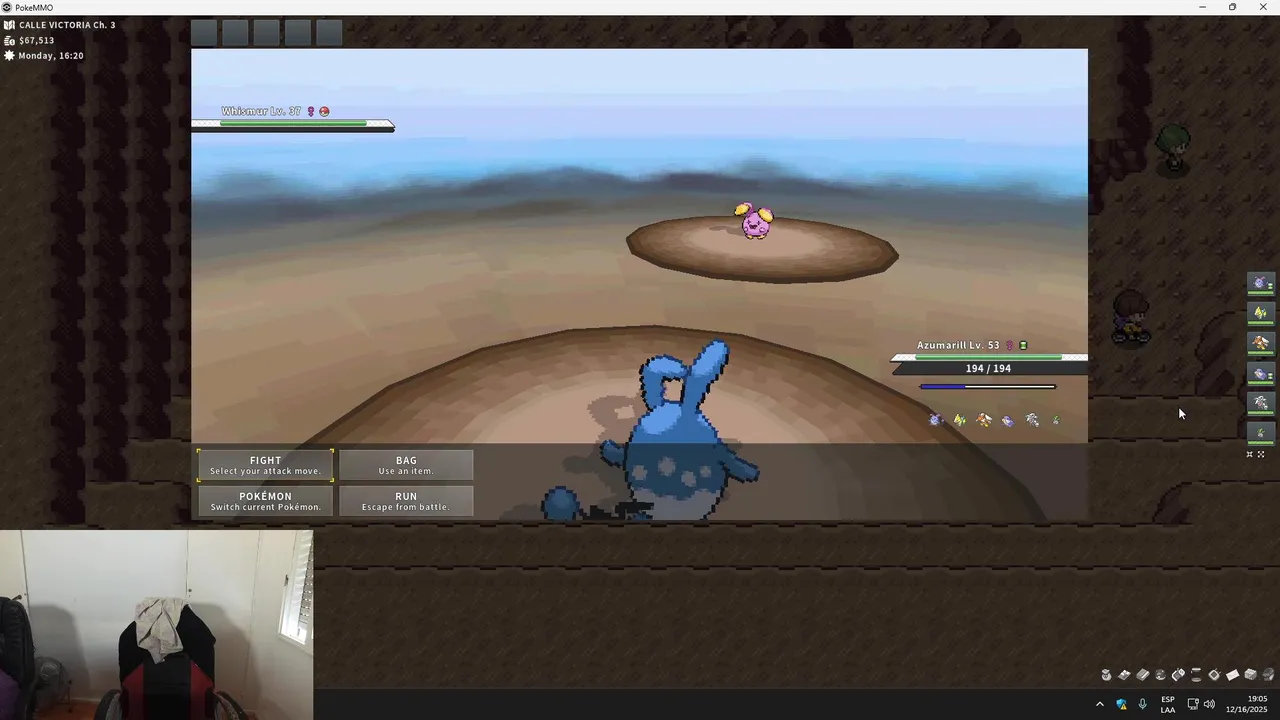Click the wild Whismur sprite

coord(756,220)
